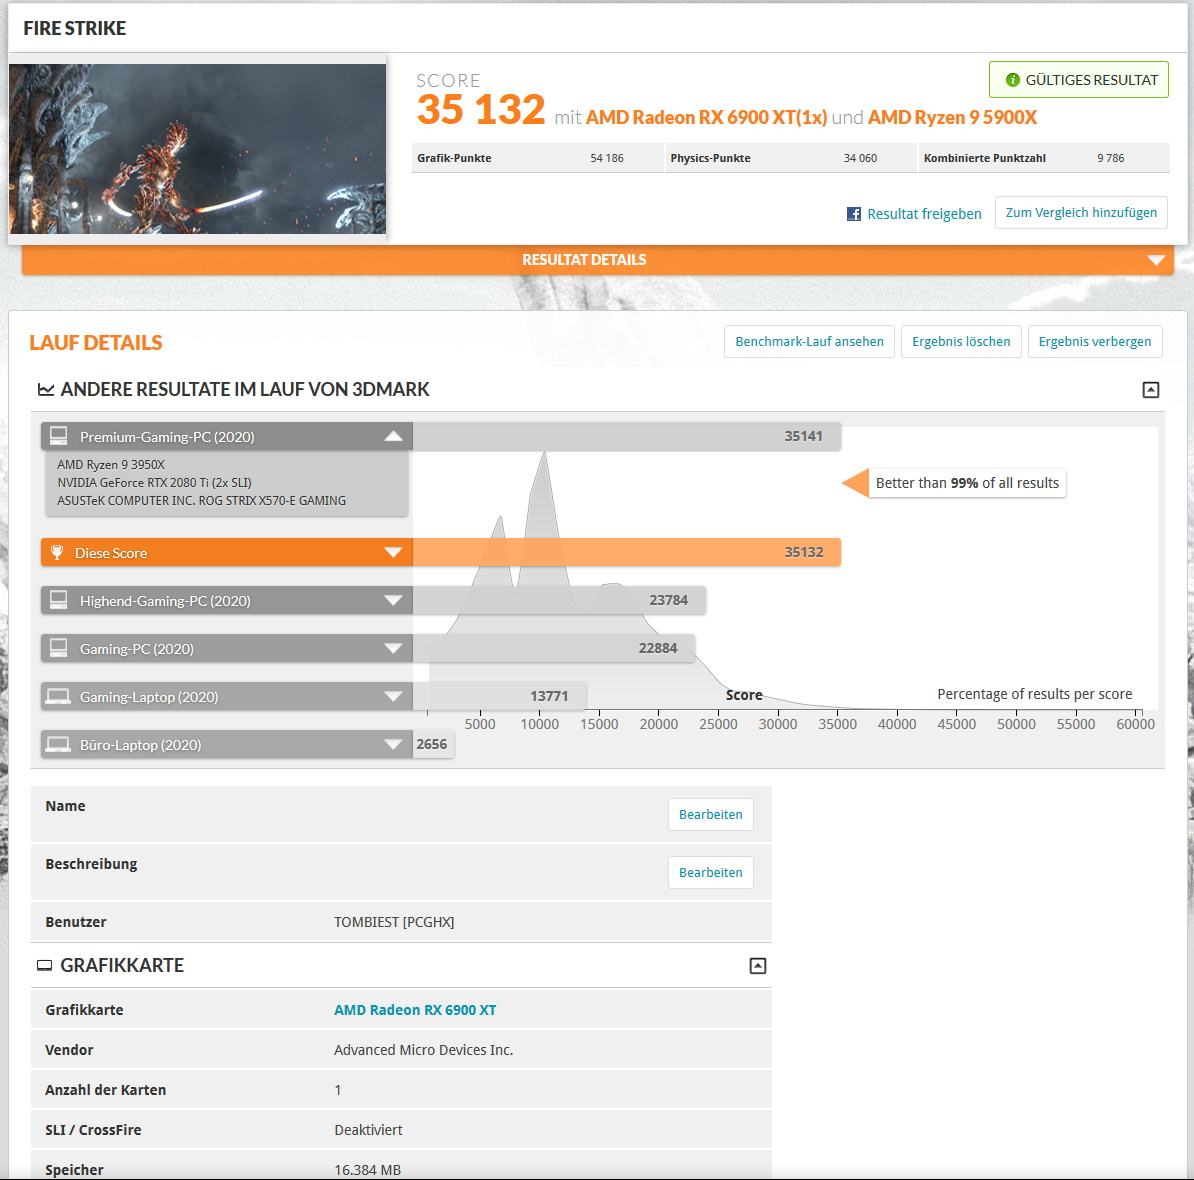
Task: Click the Physics-Punkte value 34 060
Action: point(860,158)
